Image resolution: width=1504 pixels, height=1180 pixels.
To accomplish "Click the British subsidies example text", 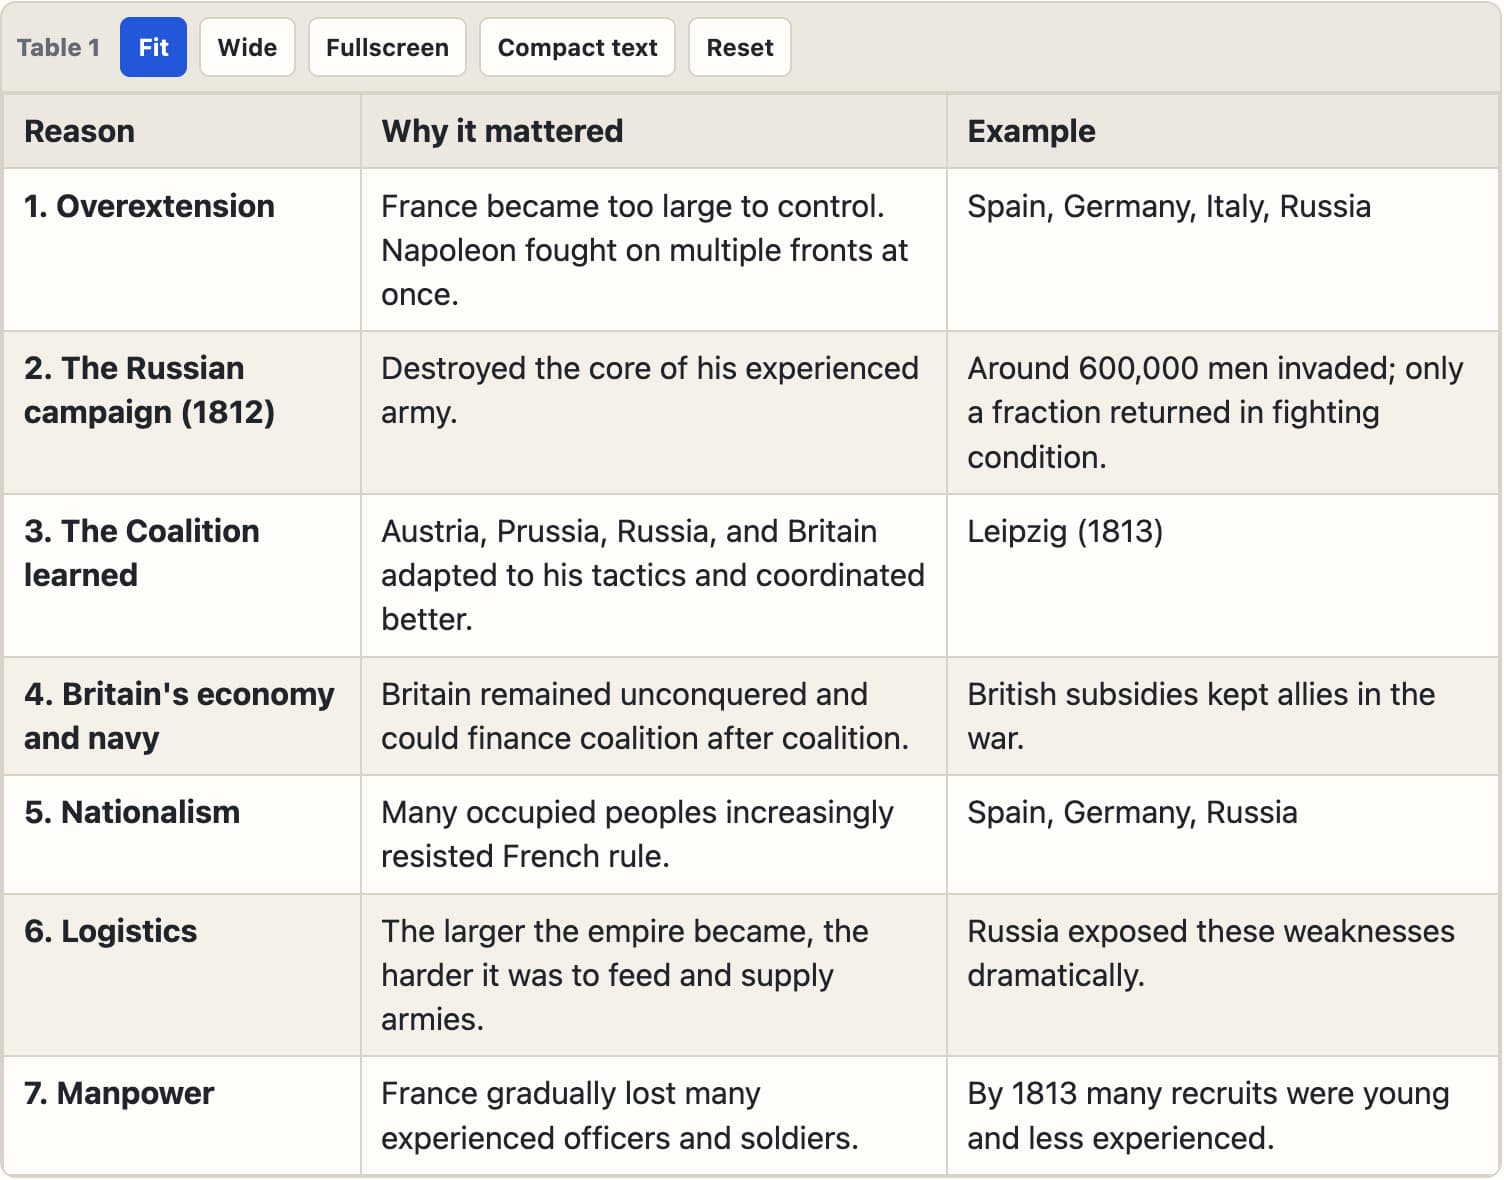I will point(1201,716).
